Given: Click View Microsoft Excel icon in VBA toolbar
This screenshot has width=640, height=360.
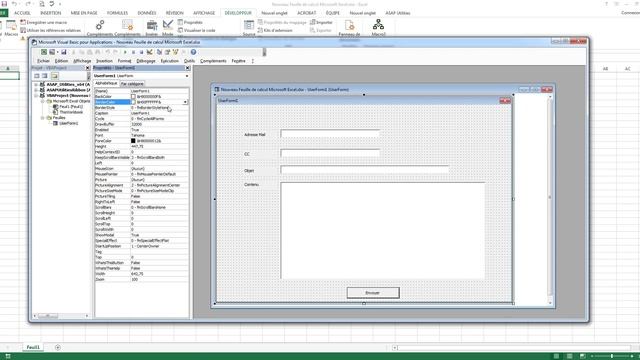Looking at the screenshot, I should pos(44,52).
